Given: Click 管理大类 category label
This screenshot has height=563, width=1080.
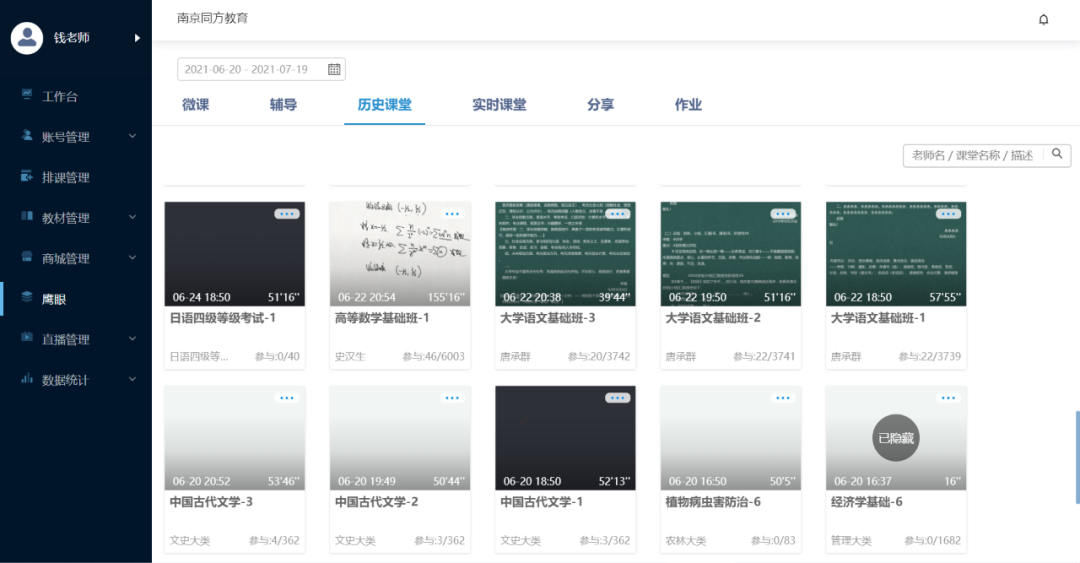Looking at the screenshot, I should 851,540.
